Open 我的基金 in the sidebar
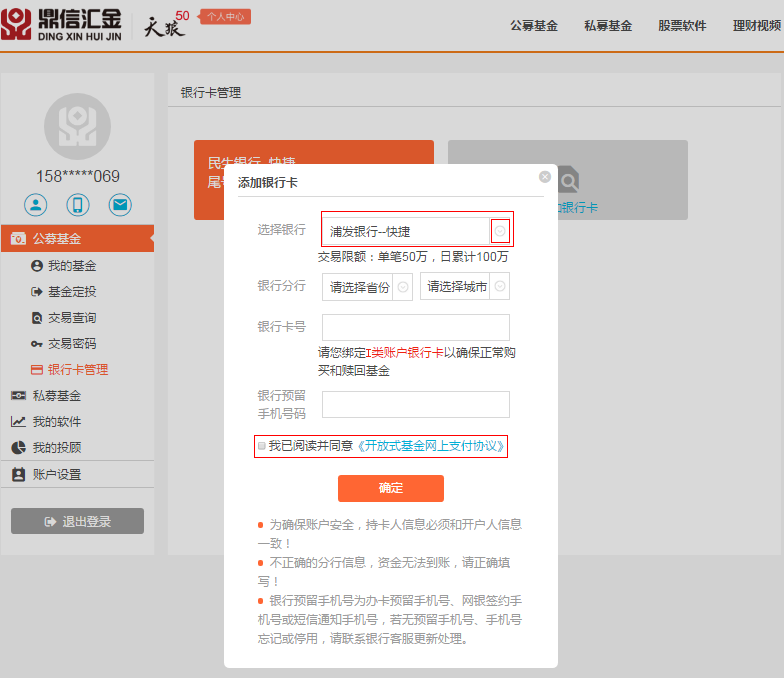 (x=72, y=266)
